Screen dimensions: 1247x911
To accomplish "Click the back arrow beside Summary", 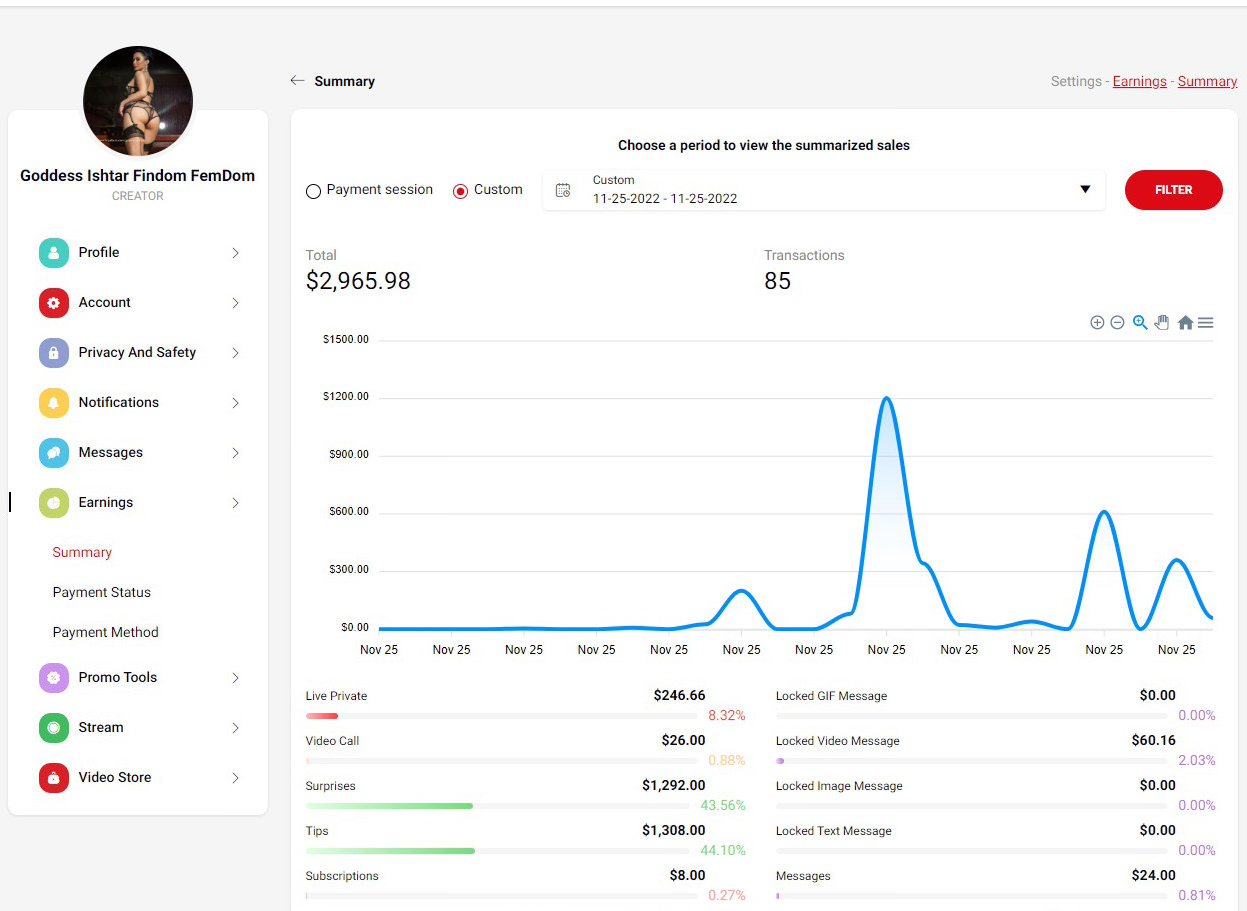I will coord(297,81).
